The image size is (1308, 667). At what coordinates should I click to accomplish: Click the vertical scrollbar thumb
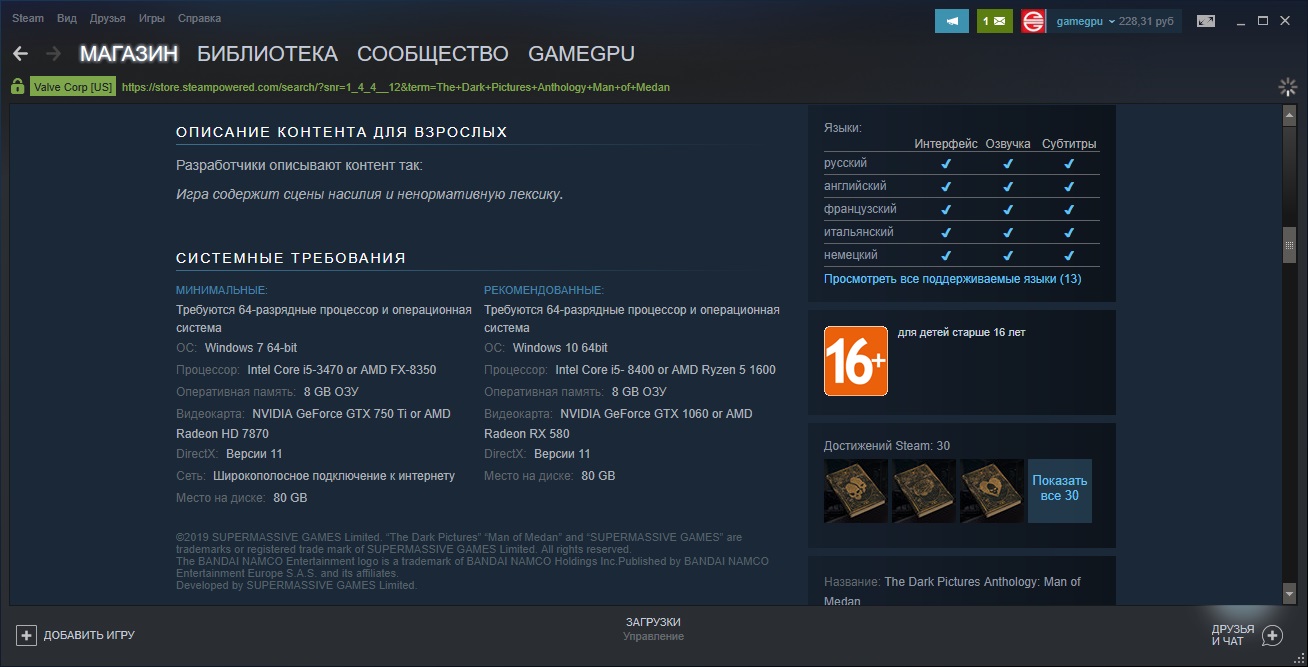1290,244
